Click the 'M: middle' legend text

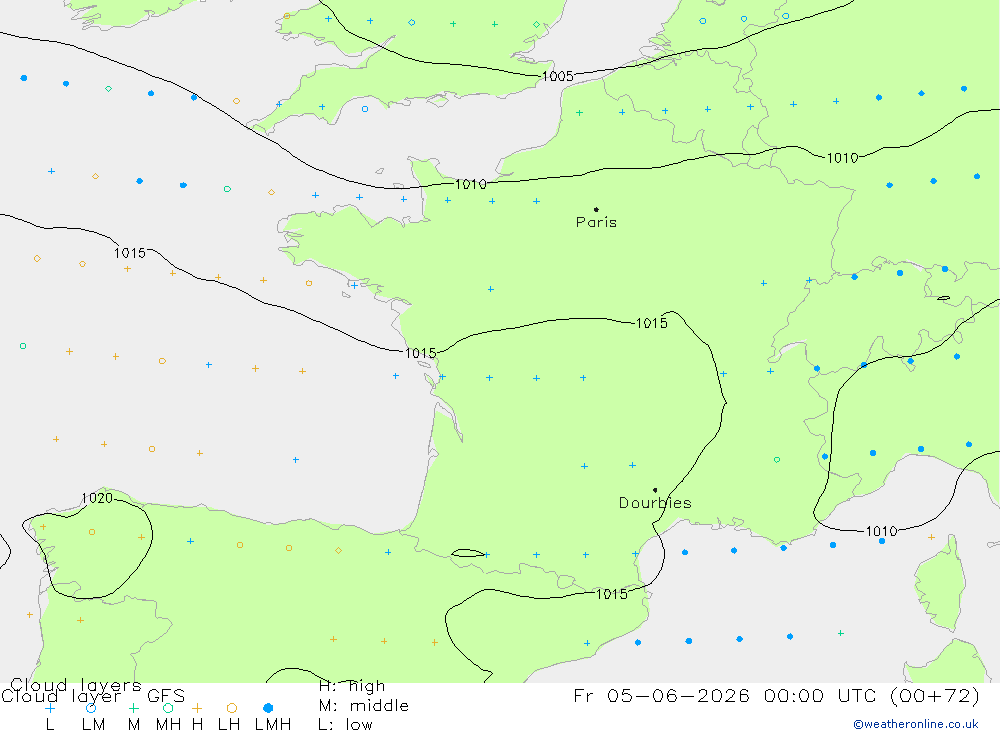click(364, 706)
